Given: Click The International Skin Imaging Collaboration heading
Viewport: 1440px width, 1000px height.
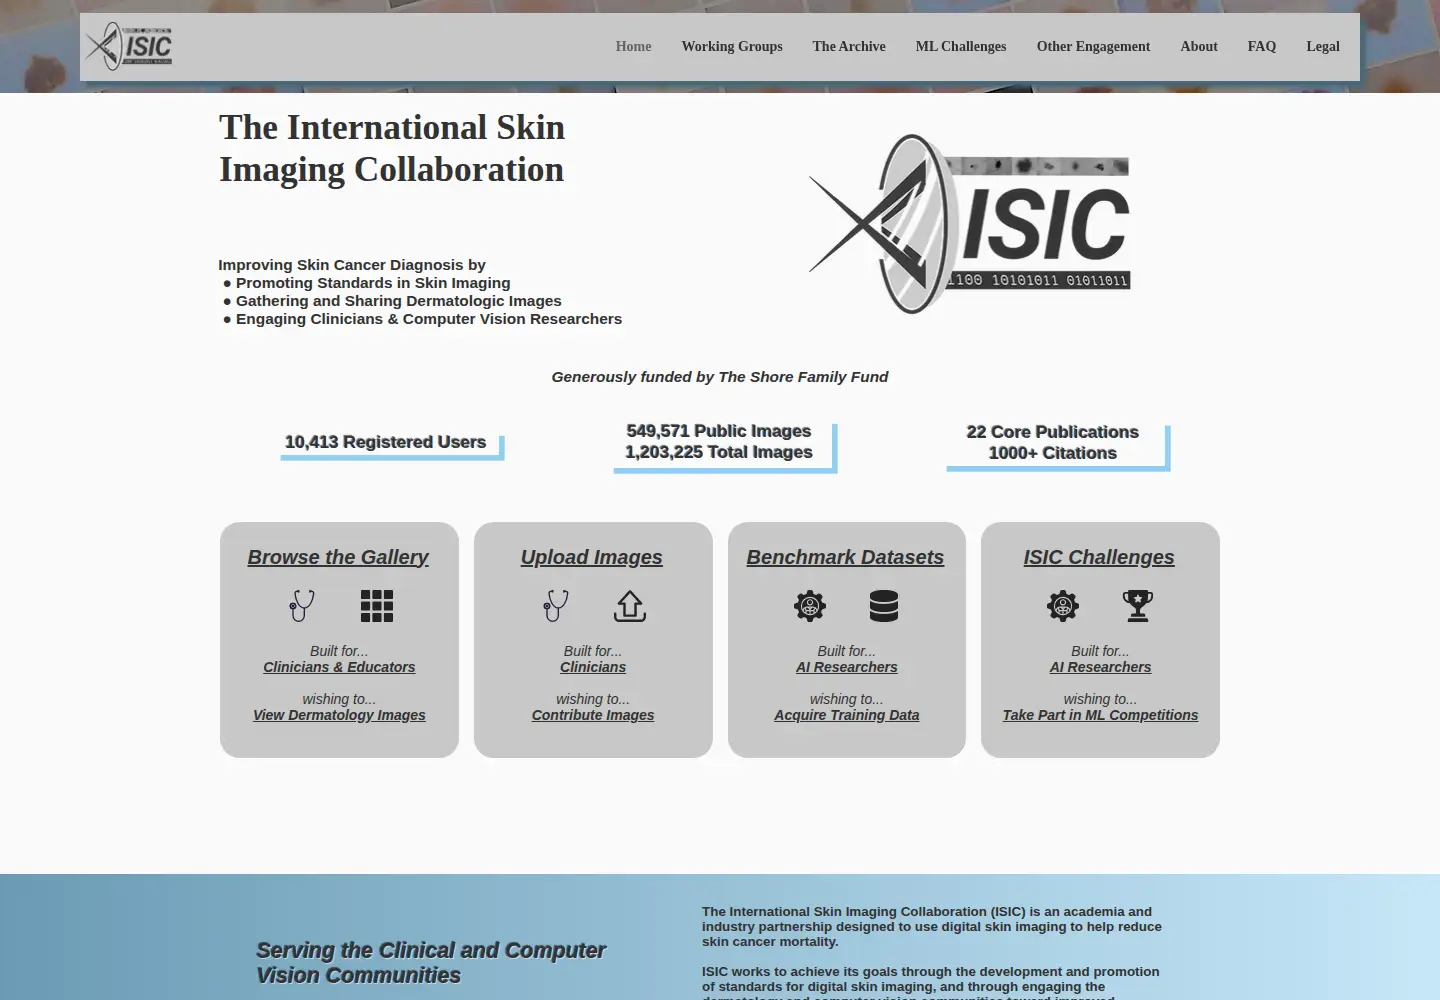Looking at the screenshot, I should [392, 148].
